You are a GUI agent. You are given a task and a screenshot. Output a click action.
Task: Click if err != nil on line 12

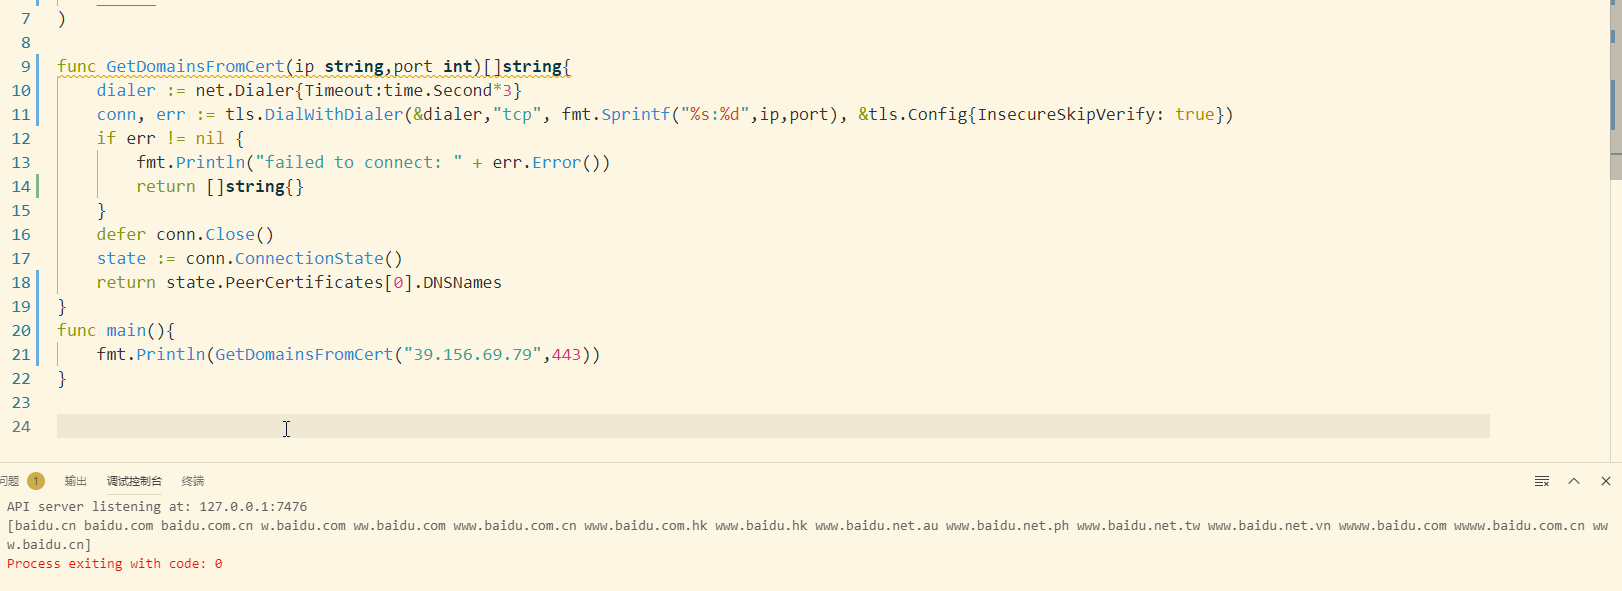pyautogui.click(x=160, y=138)
